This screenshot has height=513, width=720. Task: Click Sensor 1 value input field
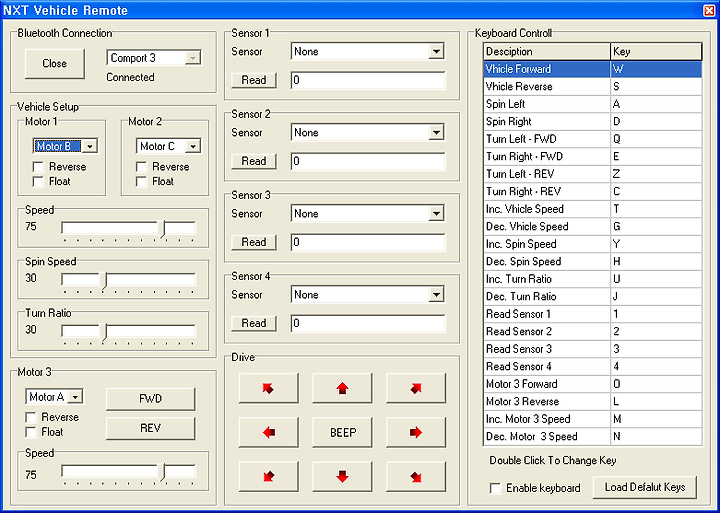pos(368,80)
